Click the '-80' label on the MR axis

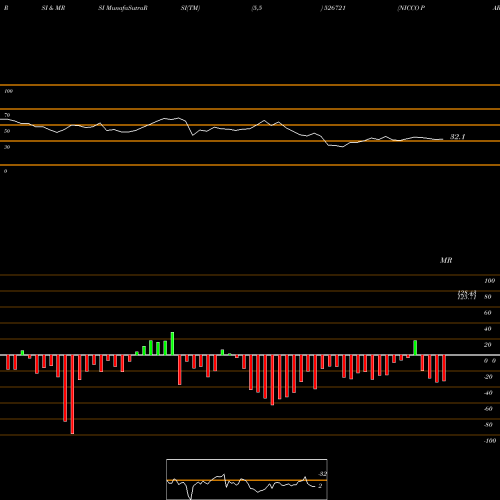coord(488,425)
